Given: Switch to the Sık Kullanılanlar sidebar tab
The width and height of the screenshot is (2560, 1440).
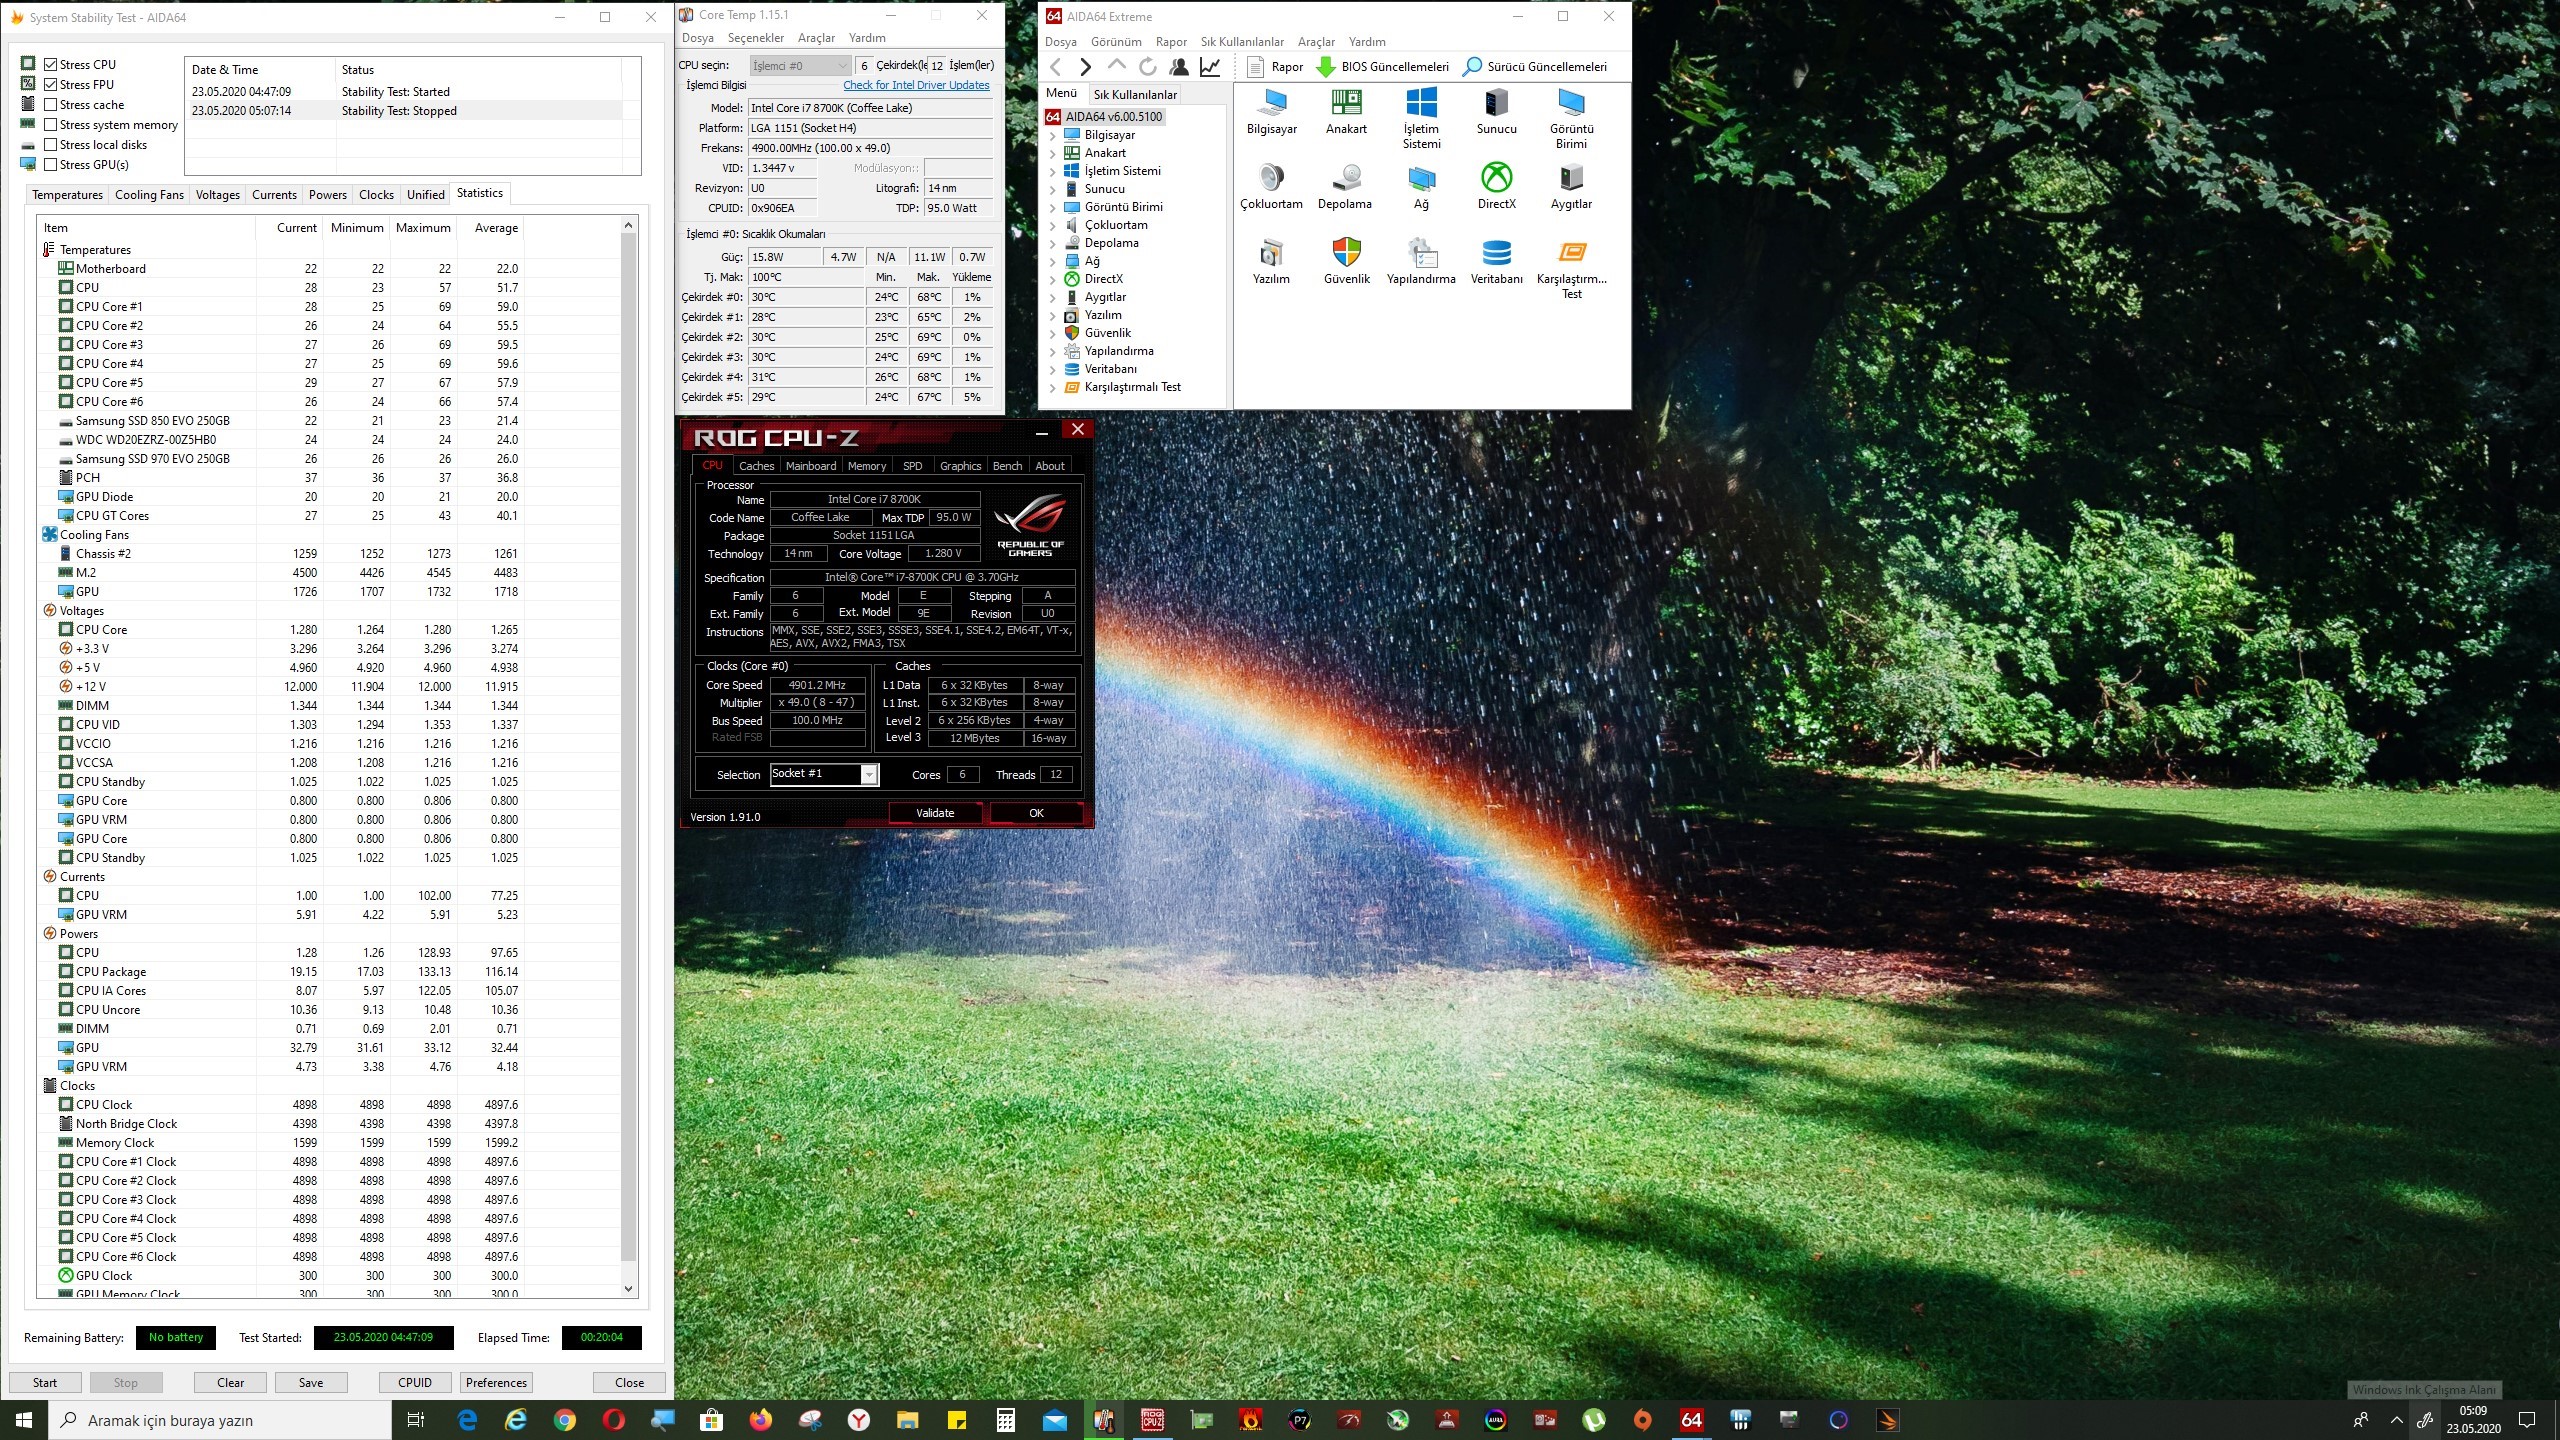Looking at the screenshot, I should click(1134, 95).
